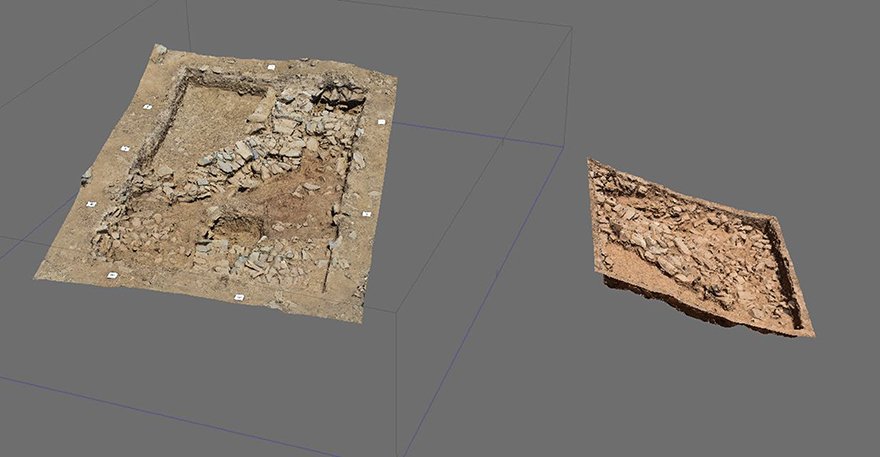This screenshot has width=880, height=457.
Task: Select the smaller excavation model on the right
Action: [x=700, y=250]
